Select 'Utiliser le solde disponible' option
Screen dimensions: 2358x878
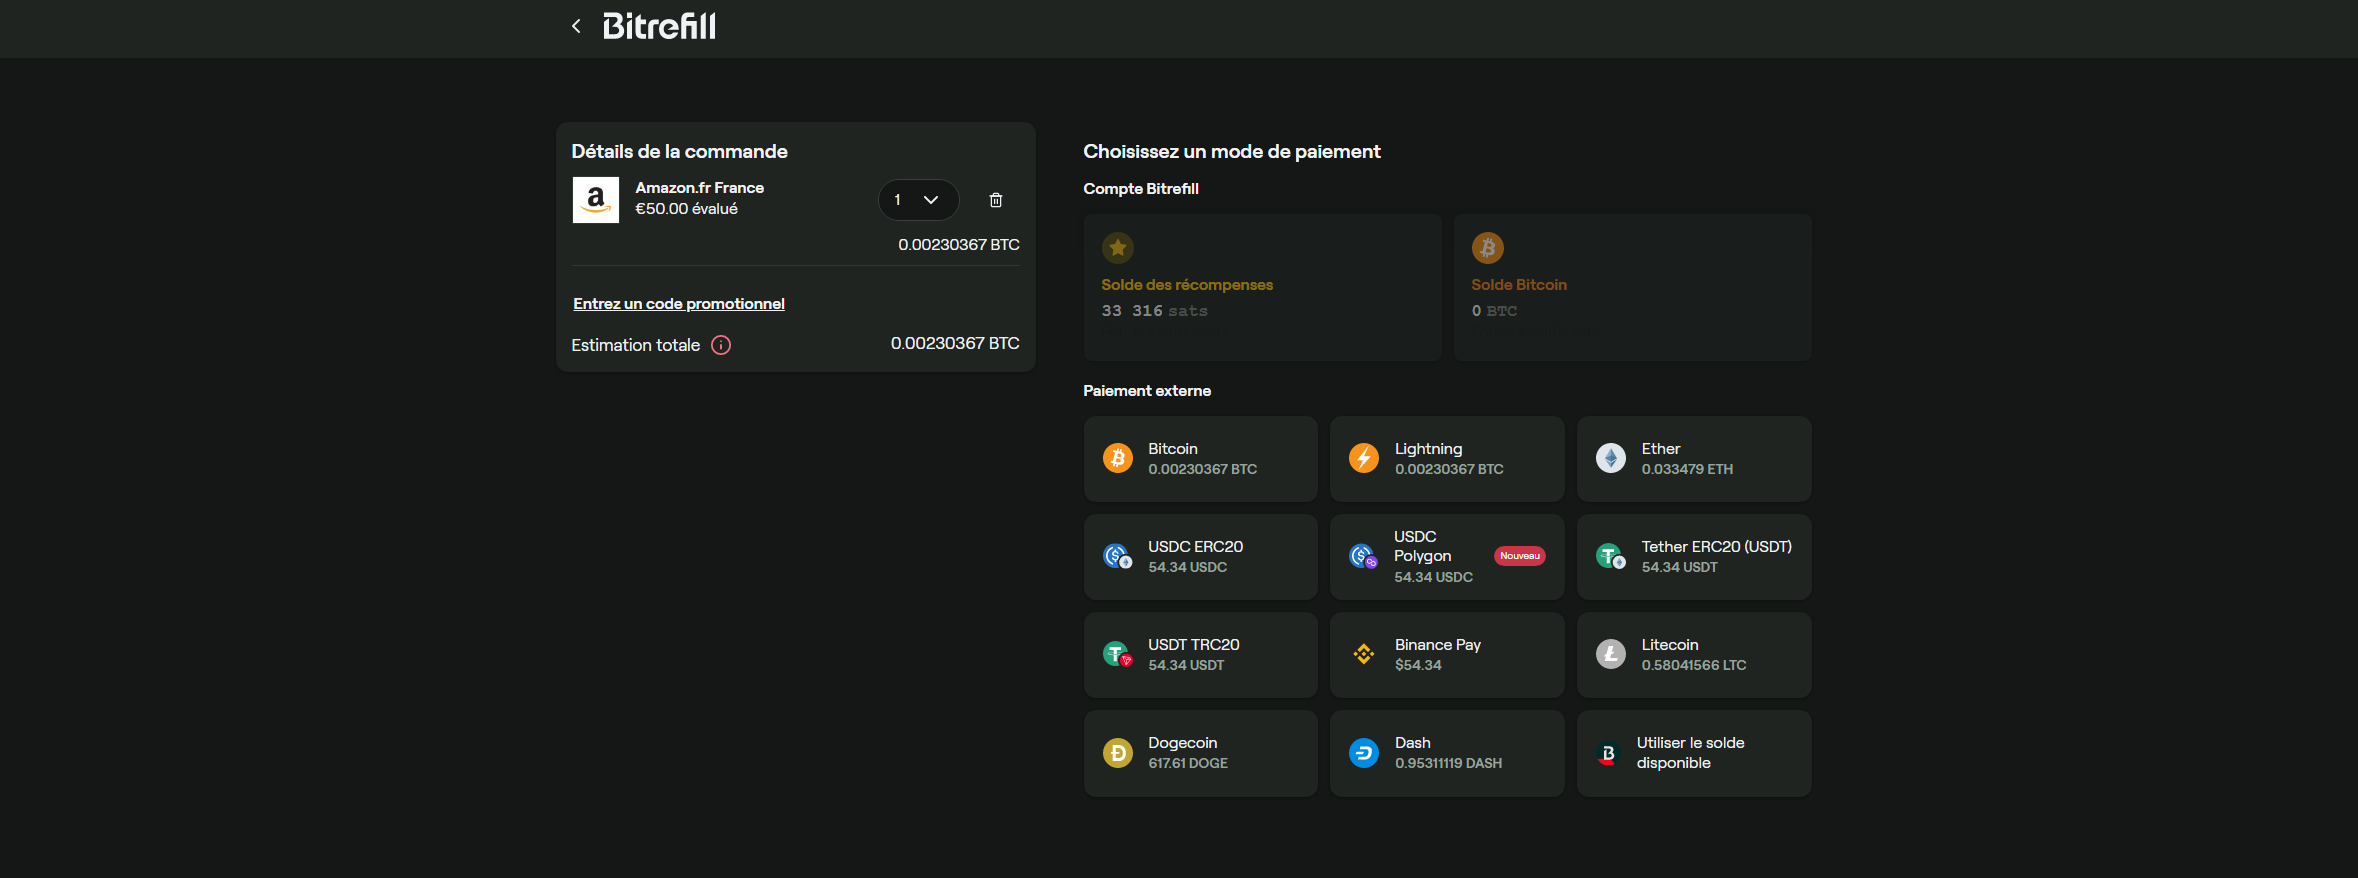click(1694, 753)
